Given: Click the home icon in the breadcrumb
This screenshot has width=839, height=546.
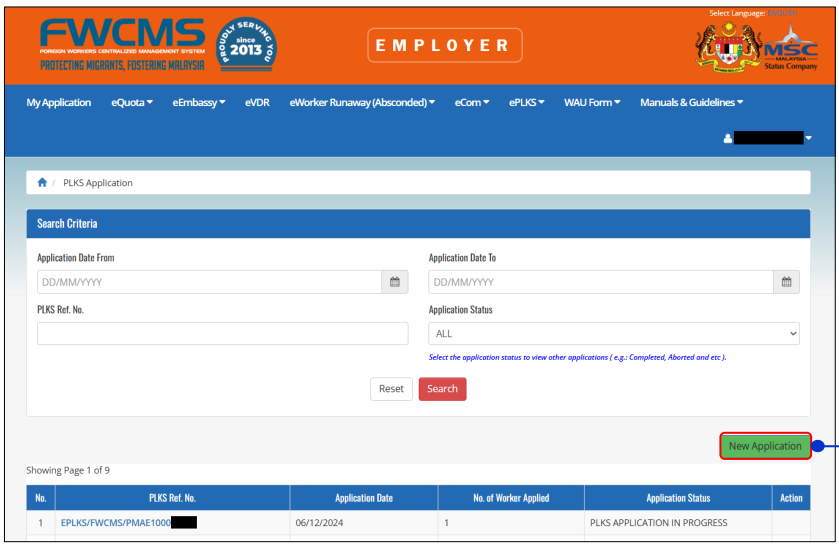Looking at the screenshot, I should [x=42, y=183].
